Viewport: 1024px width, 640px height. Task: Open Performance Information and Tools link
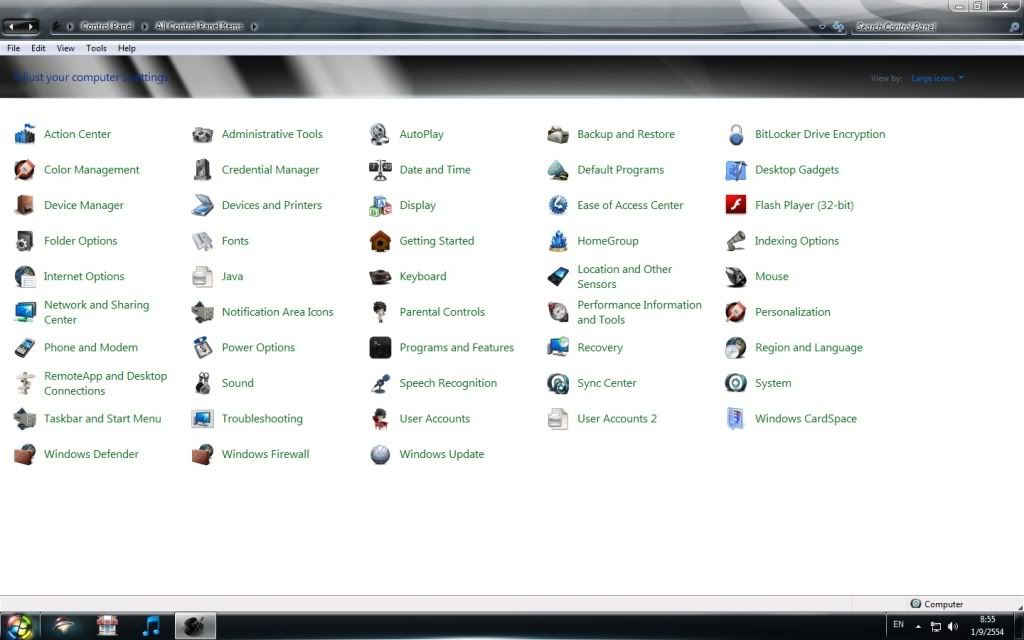[x=639, y=312]
